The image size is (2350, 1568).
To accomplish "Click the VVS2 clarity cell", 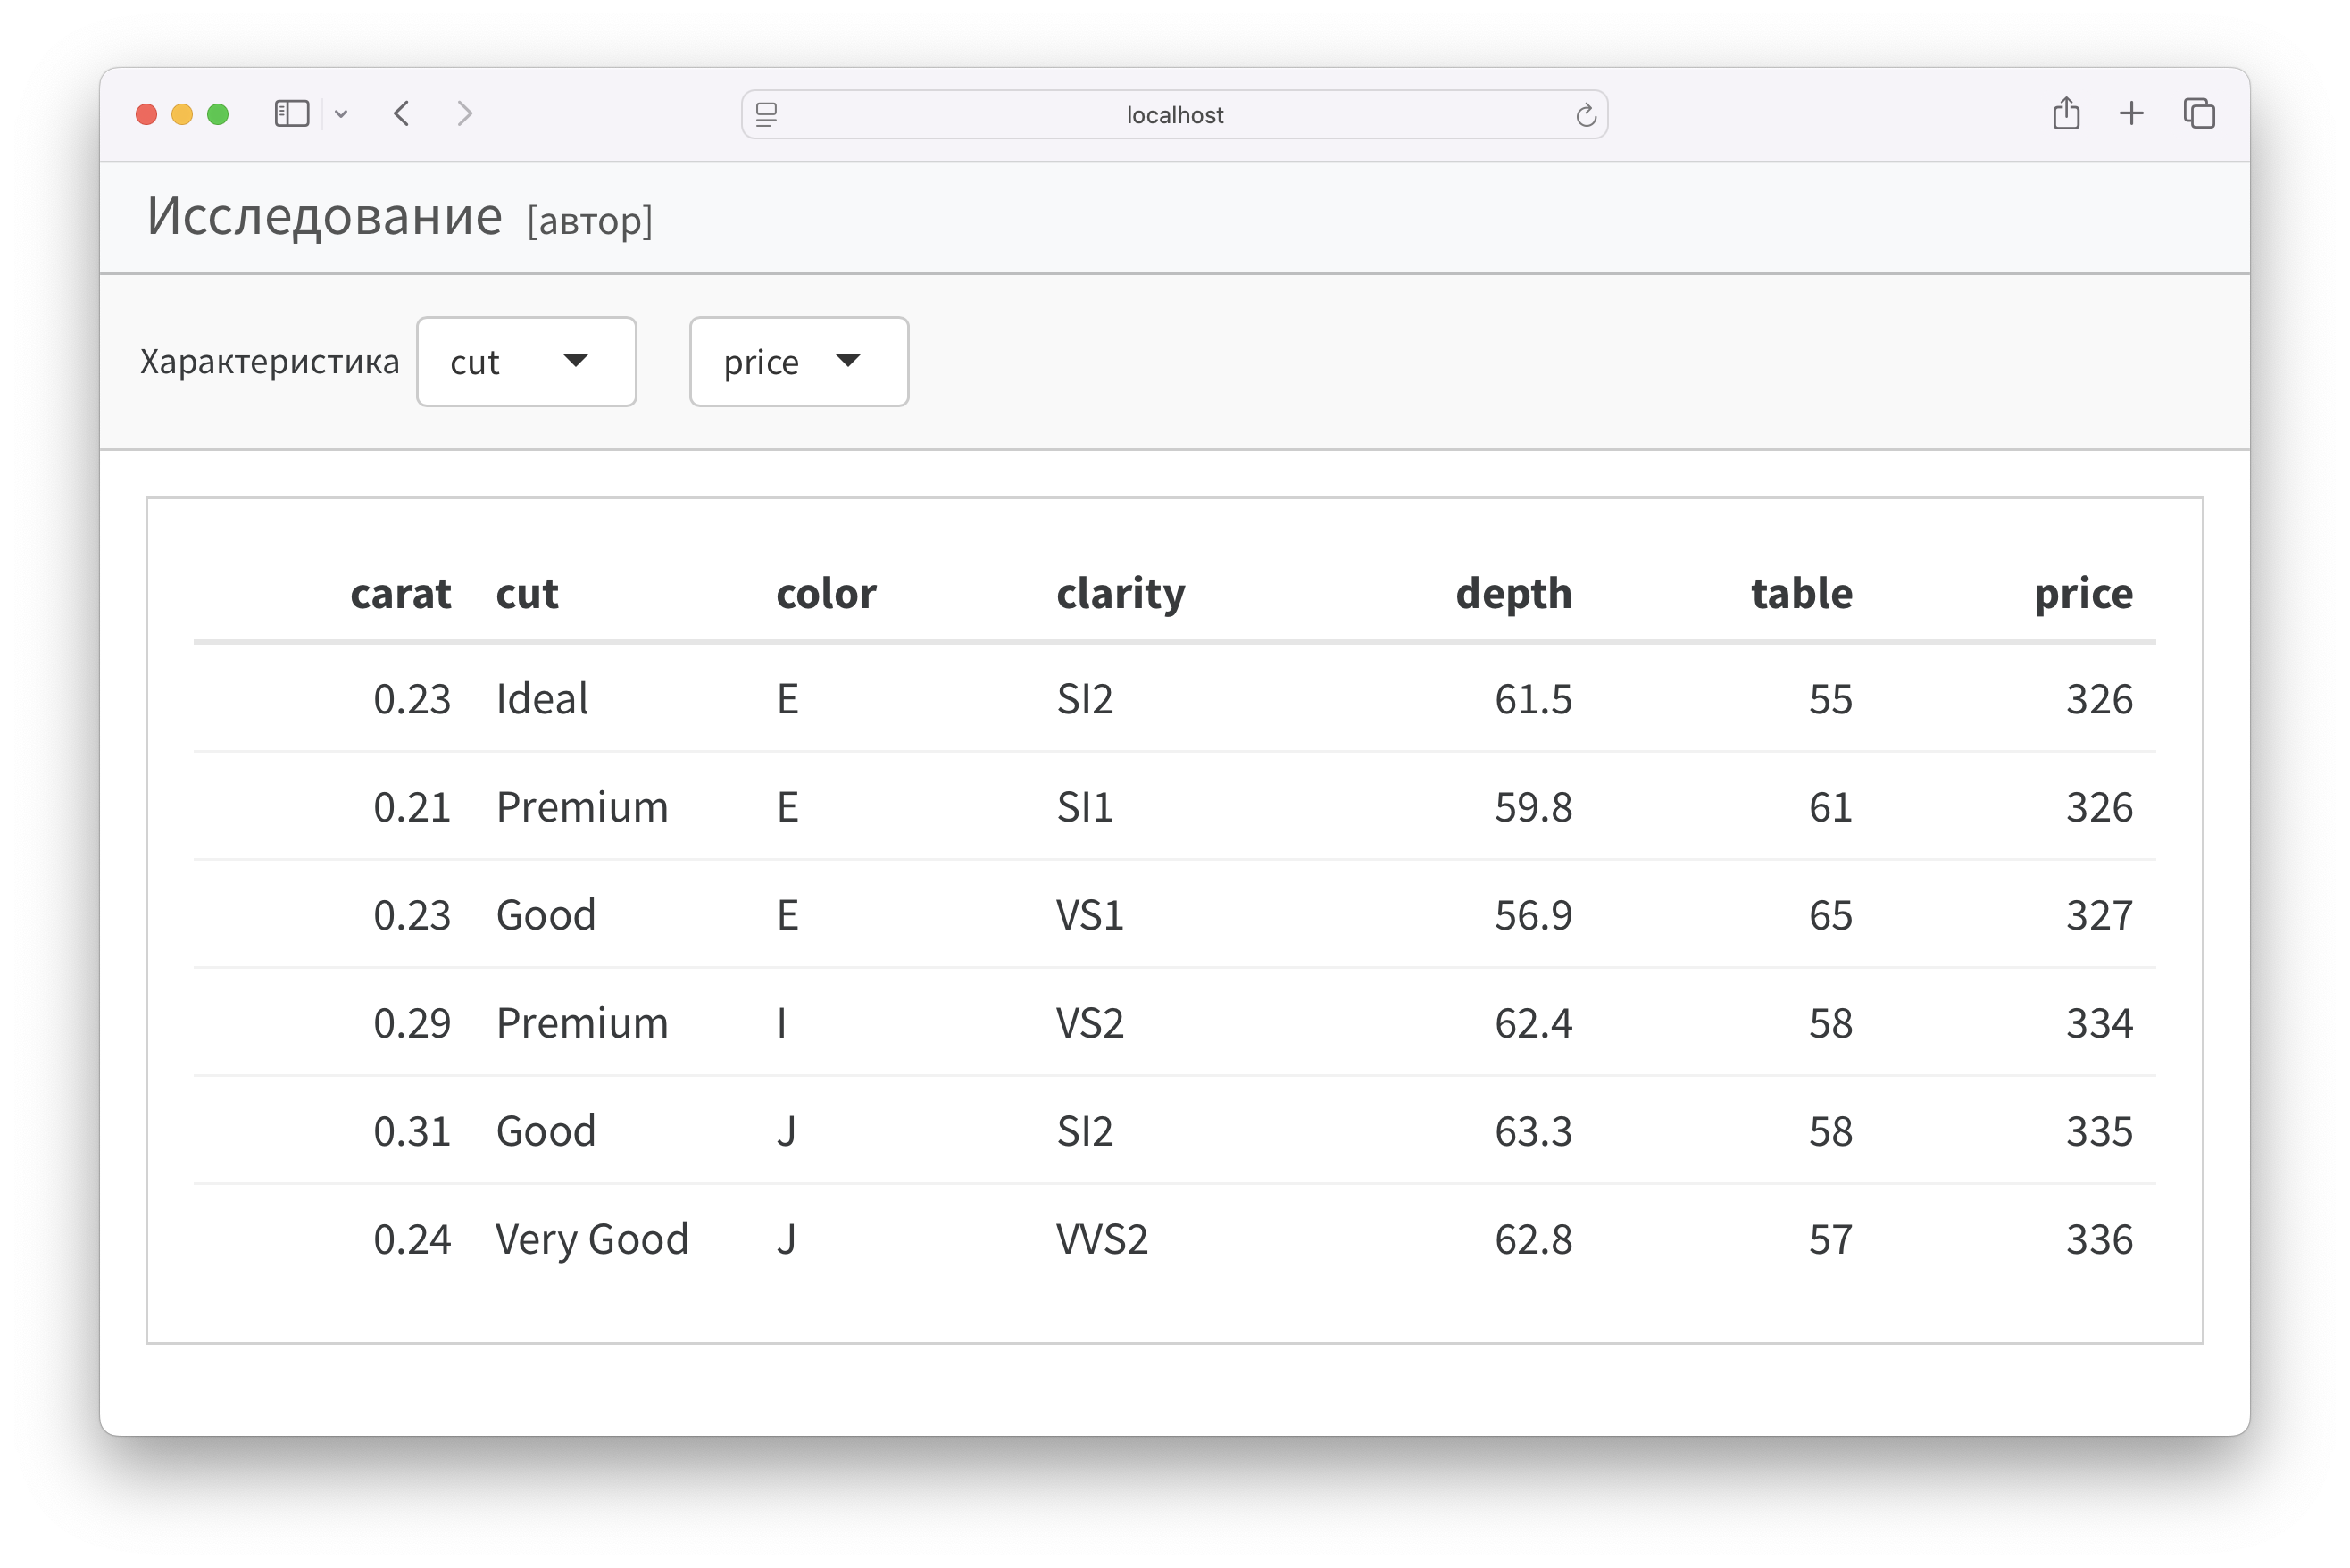I will tap(1102, 1240).
